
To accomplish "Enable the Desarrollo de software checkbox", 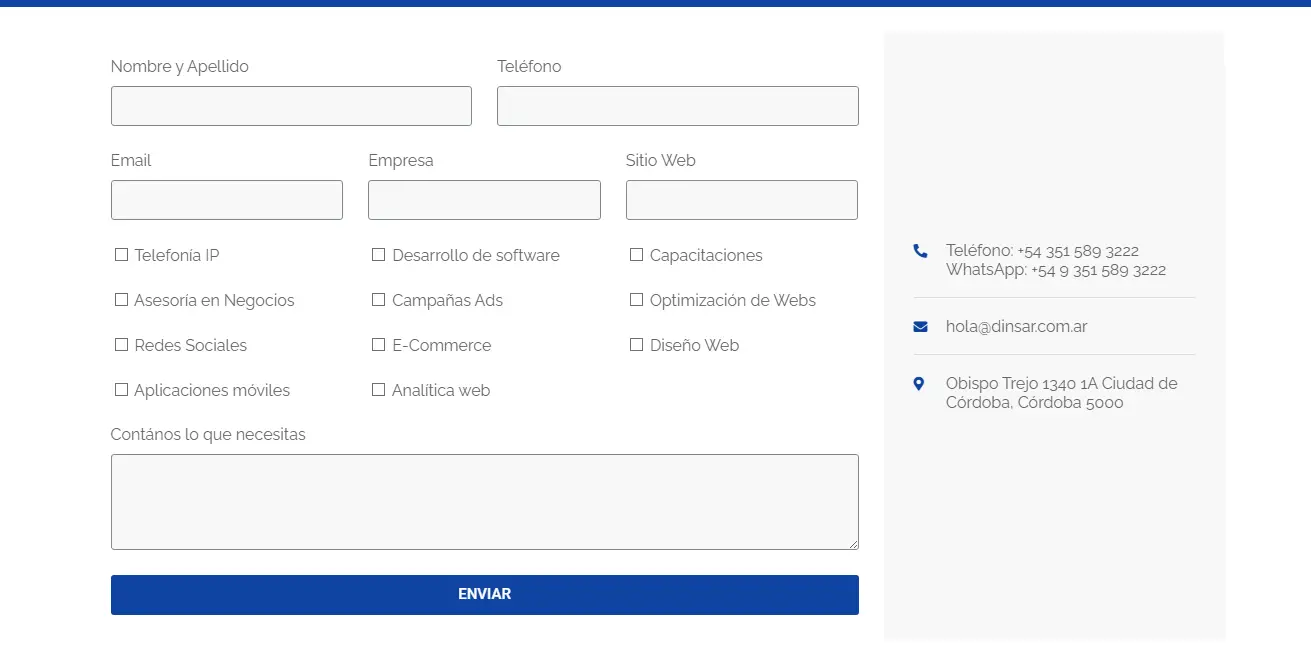I will point(379,255).
